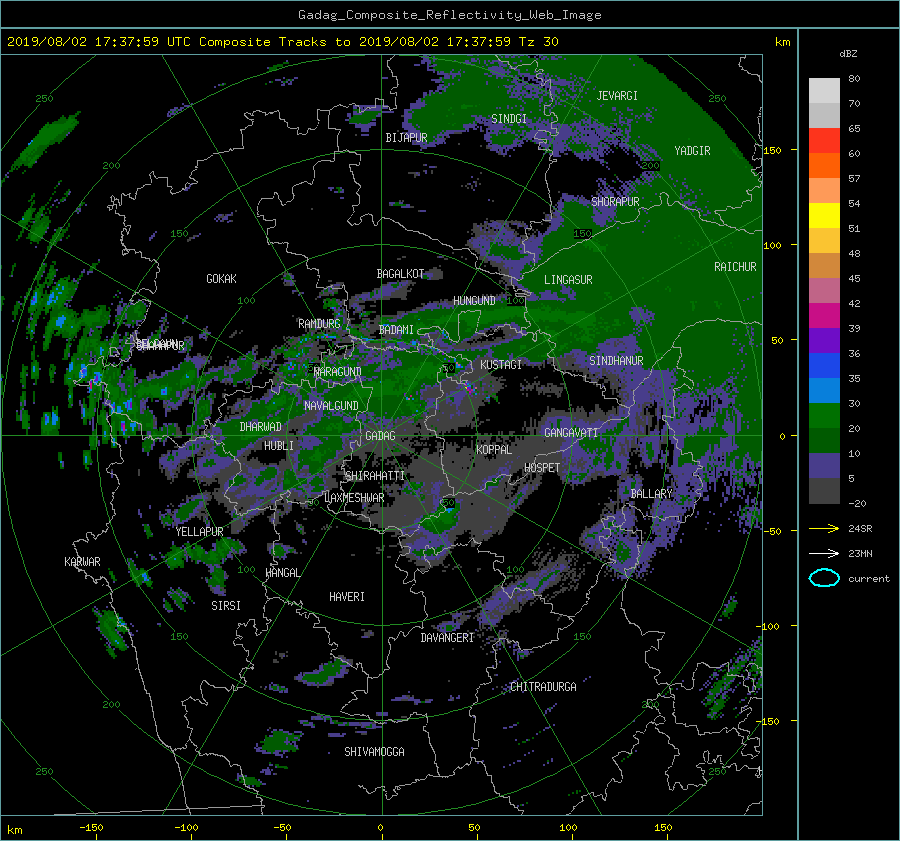900x841 pixels.
Task: Click the cyan 'current' ellipse legend icon
Action: (824, 578)
